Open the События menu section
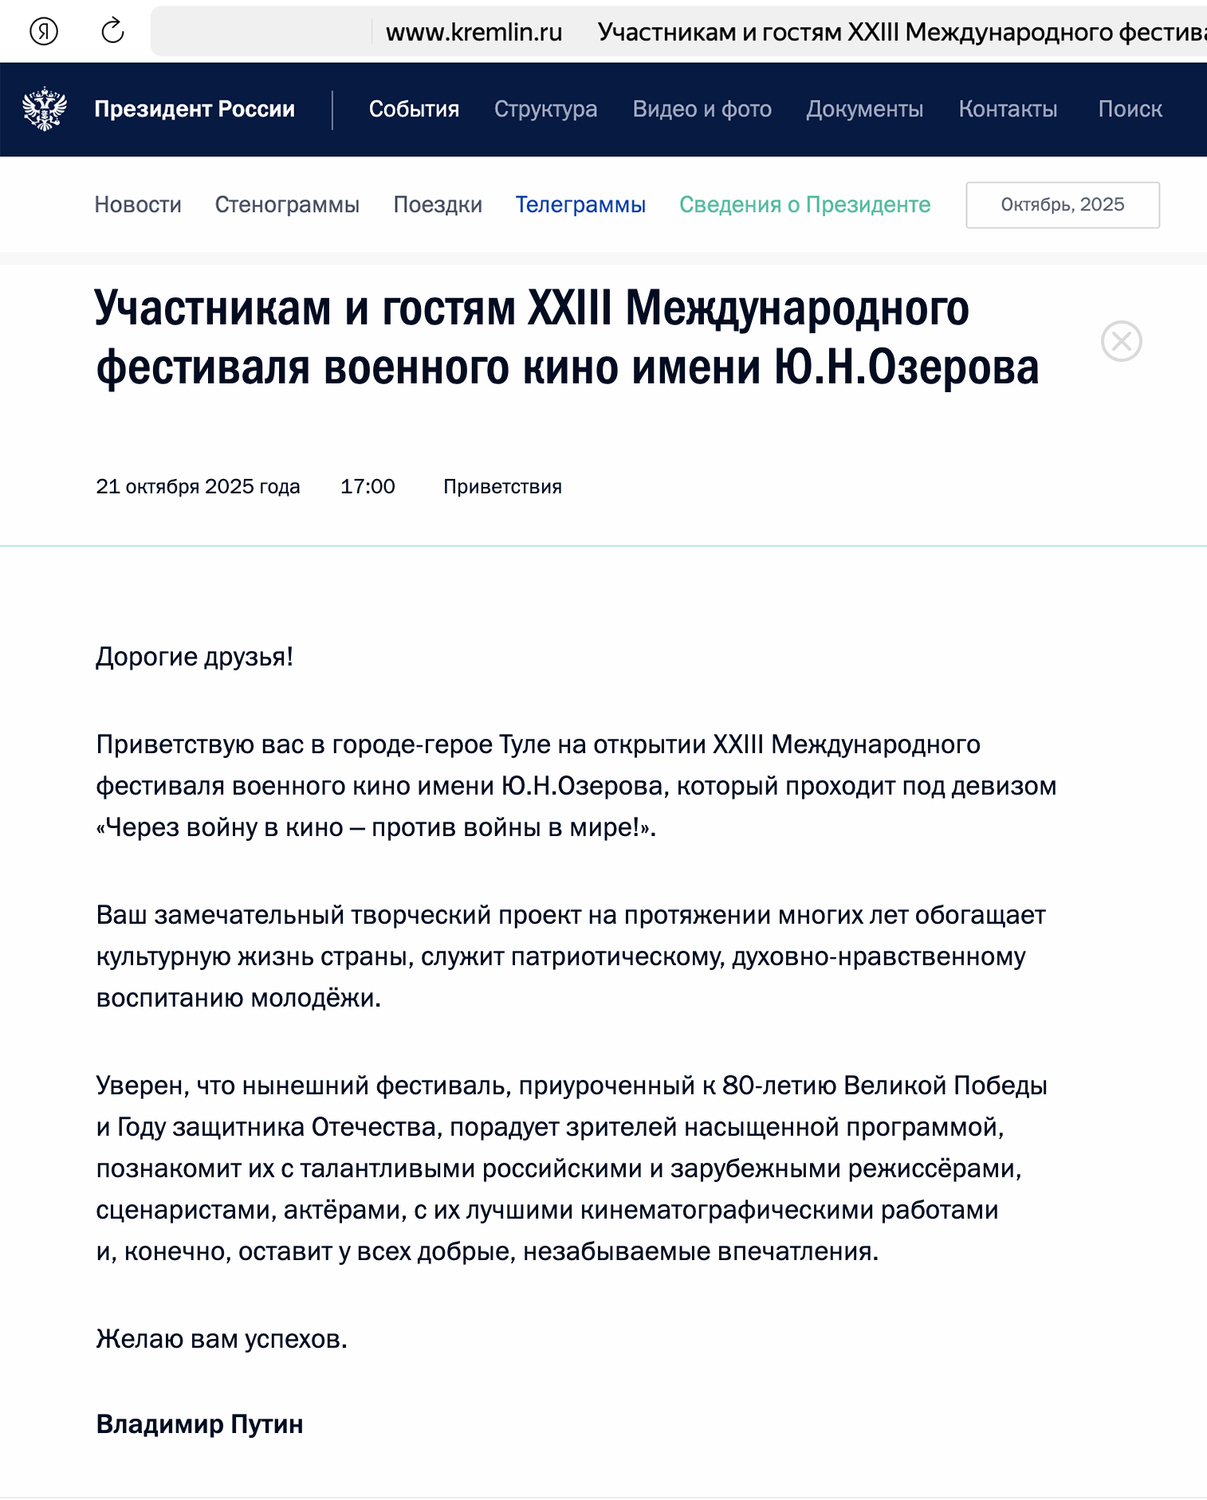Screen dimensions: 1207x1500 414,109
